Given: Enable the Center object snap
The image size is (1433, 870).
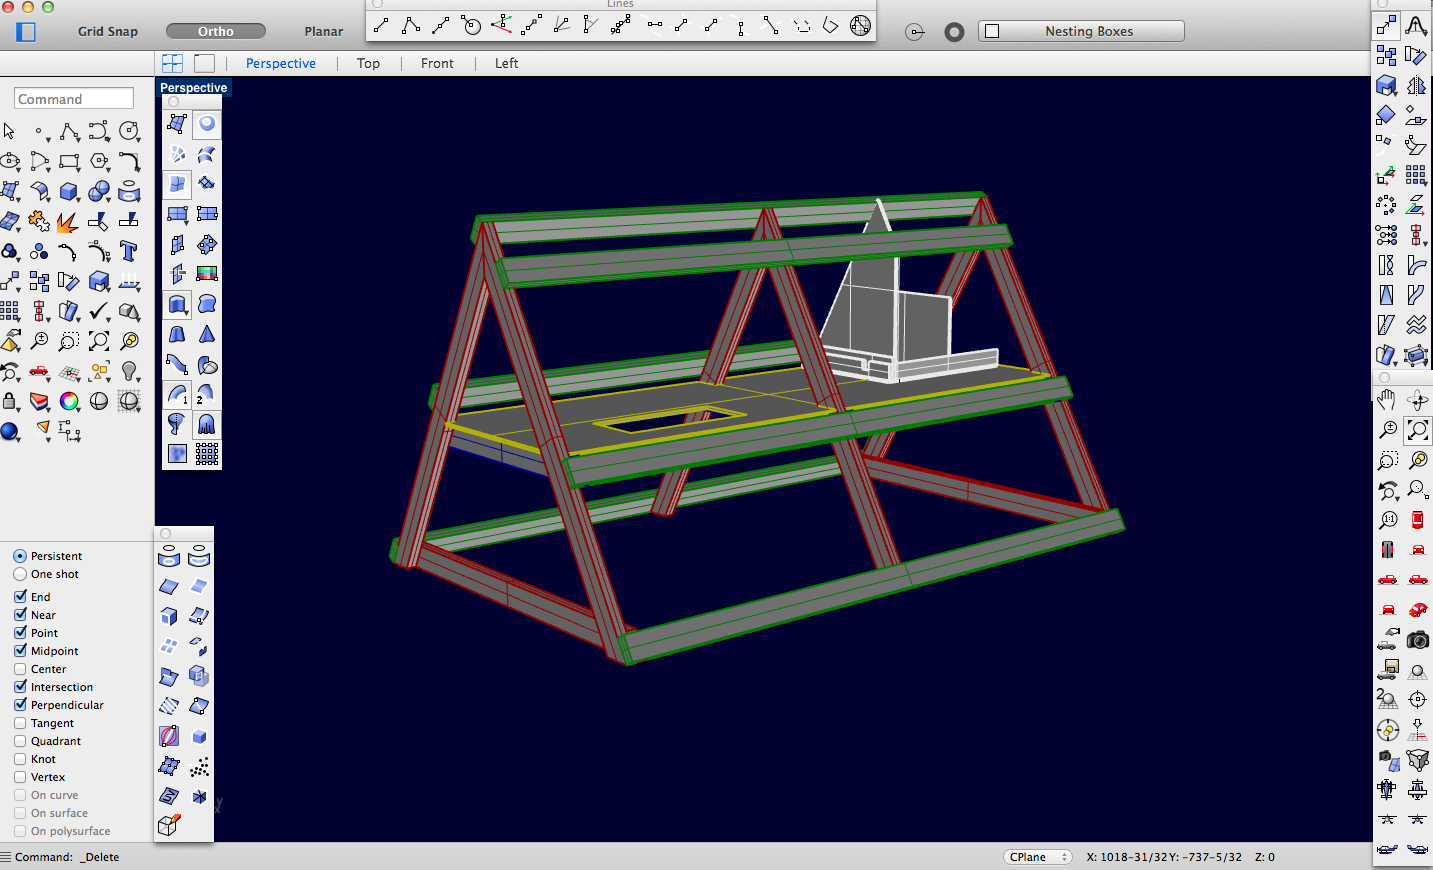Looking at the screenshot, I should (x=20, y=669).
